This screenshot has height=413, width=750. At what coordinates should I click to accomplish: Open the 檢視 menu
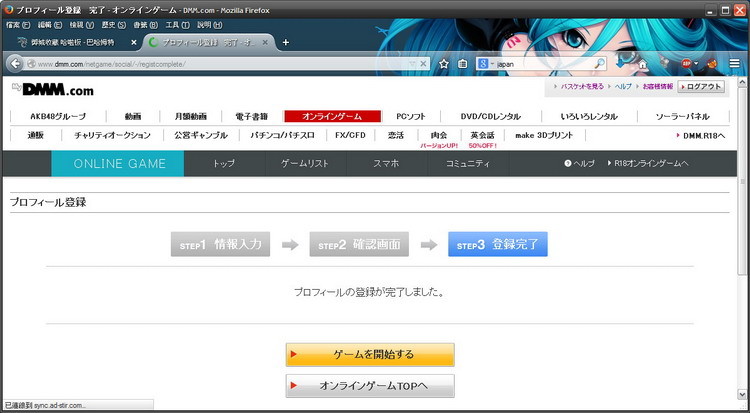82,25
